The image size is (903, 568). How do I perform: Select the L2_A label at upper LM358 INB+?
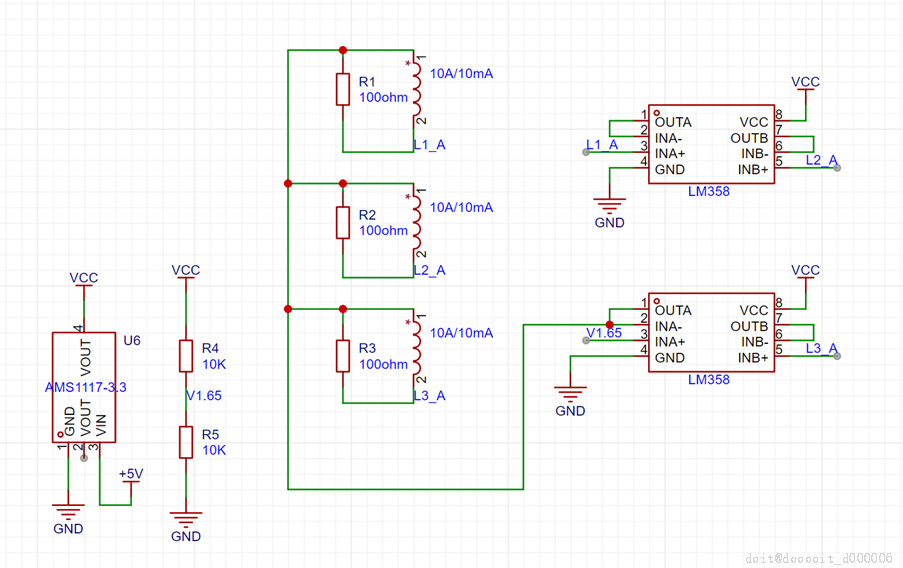822,160
